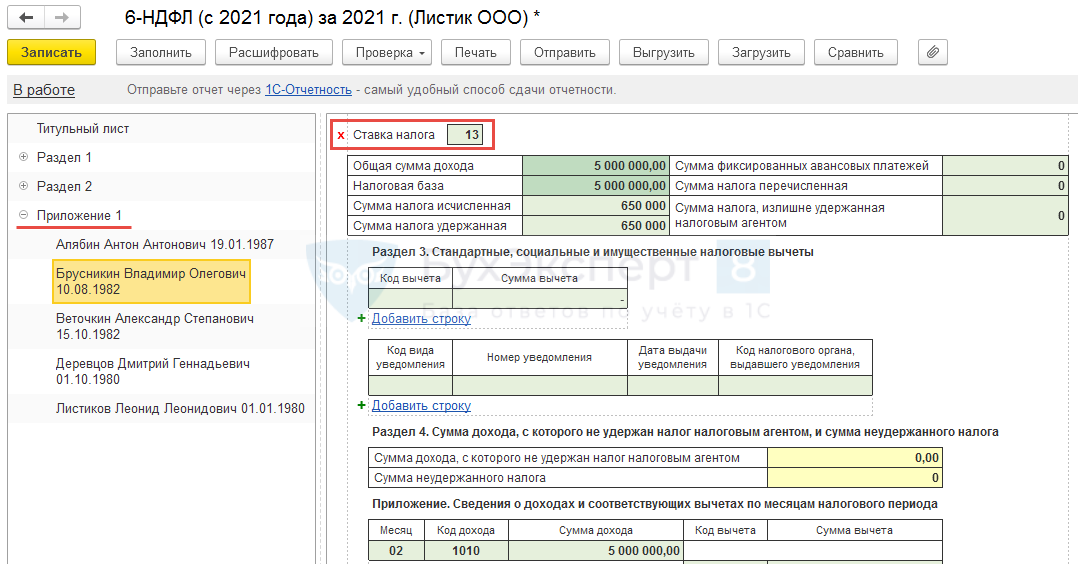Select Брусникин Владимир Олегович entry
Image resolution: width=1078 pixels, height=564 pixels.
(151, 281)
